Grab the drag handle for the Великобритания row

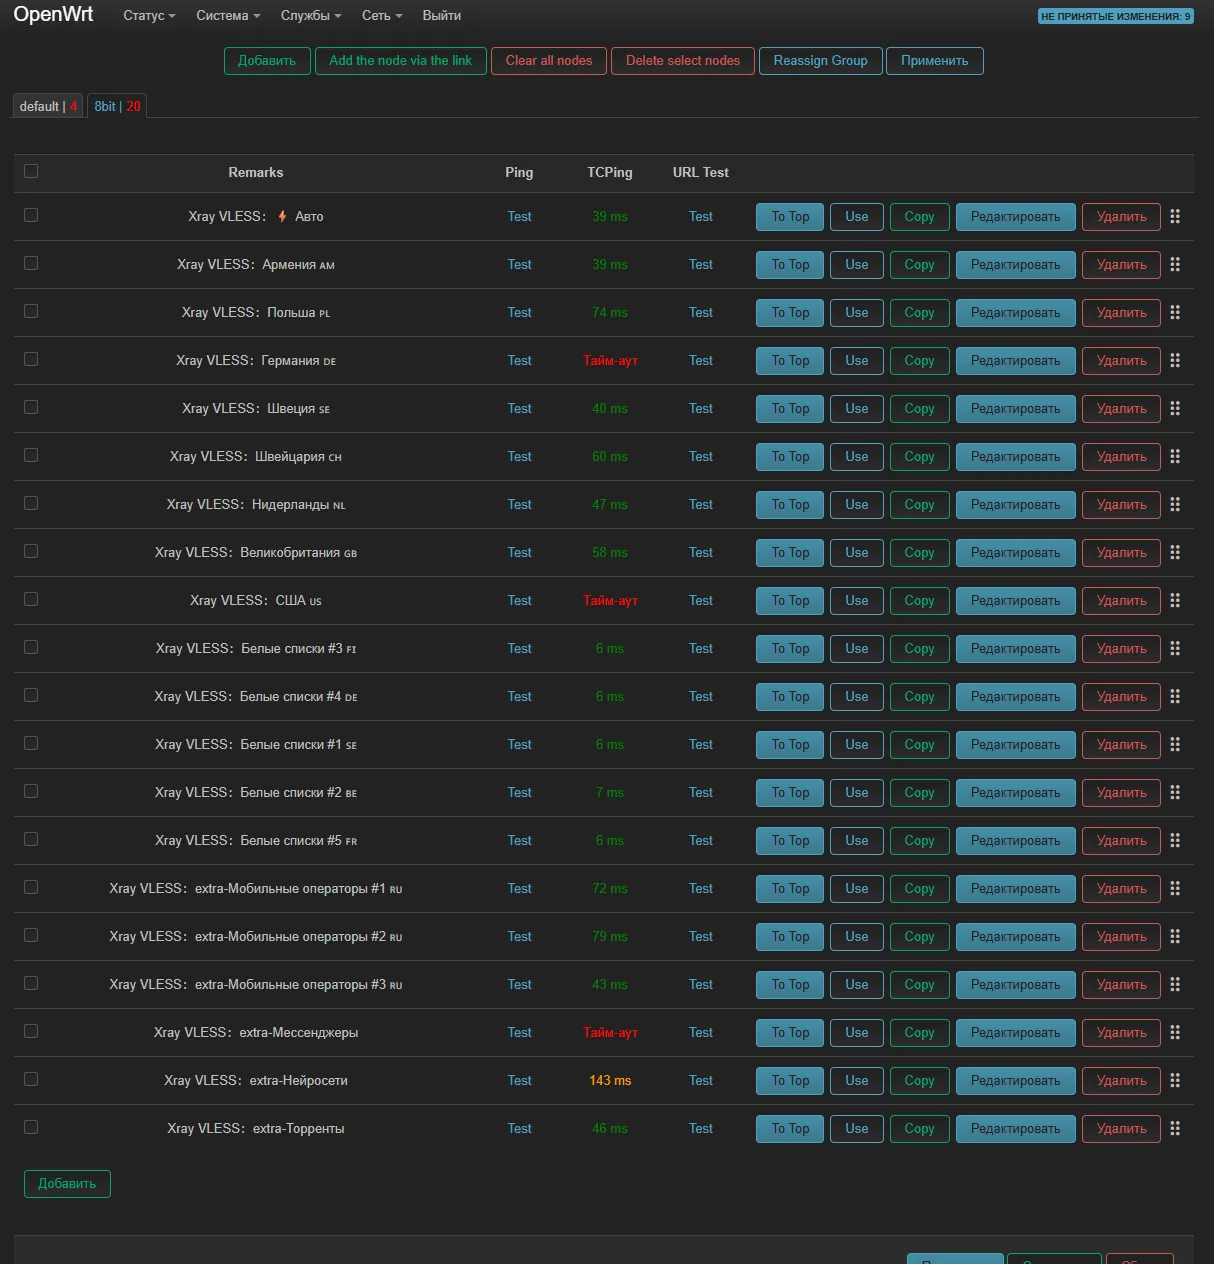click(x=1175, y=552)
